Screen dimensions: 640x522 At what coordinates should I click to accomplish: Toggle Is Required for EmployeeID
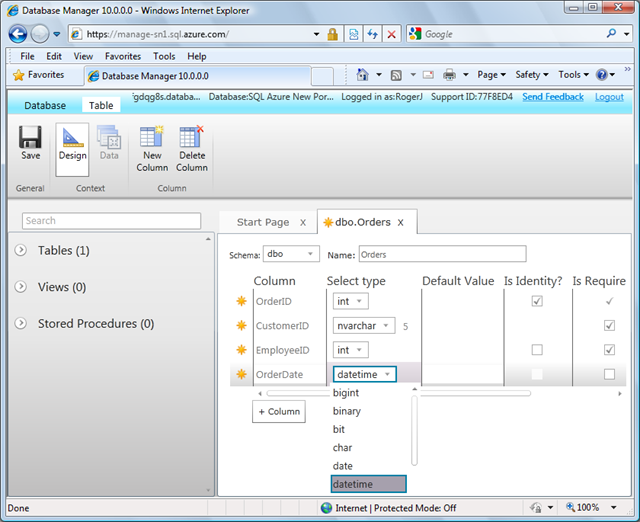coord(609,350)
